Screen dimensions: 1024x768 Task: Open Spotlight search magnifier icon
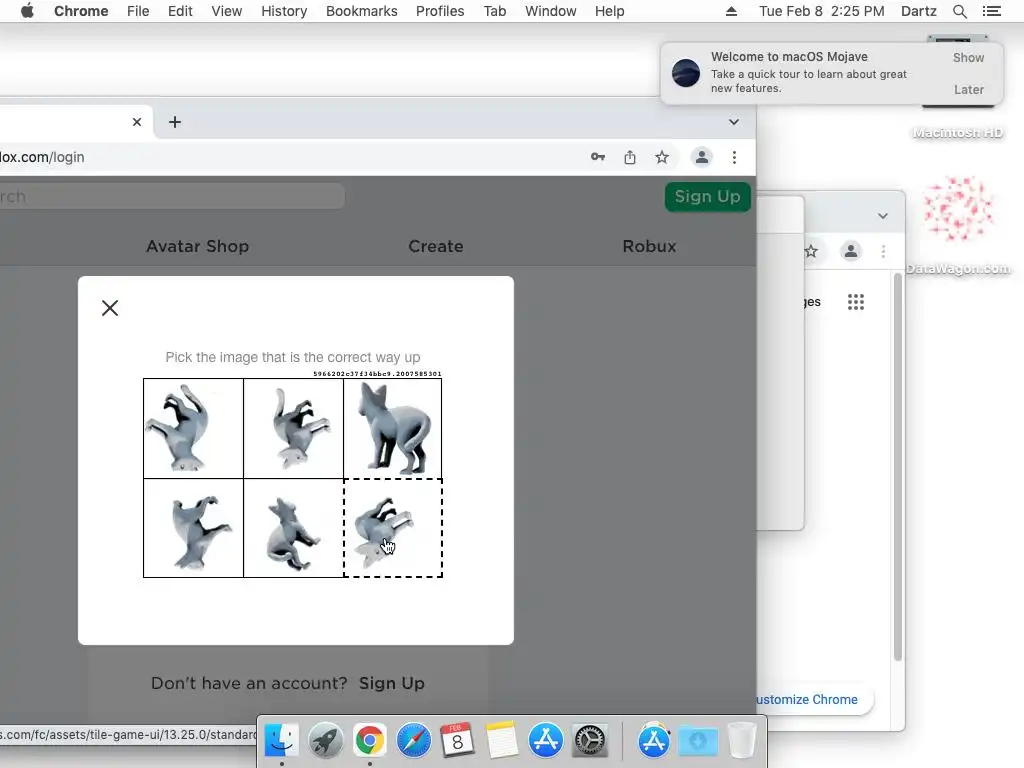click(959, 11)
